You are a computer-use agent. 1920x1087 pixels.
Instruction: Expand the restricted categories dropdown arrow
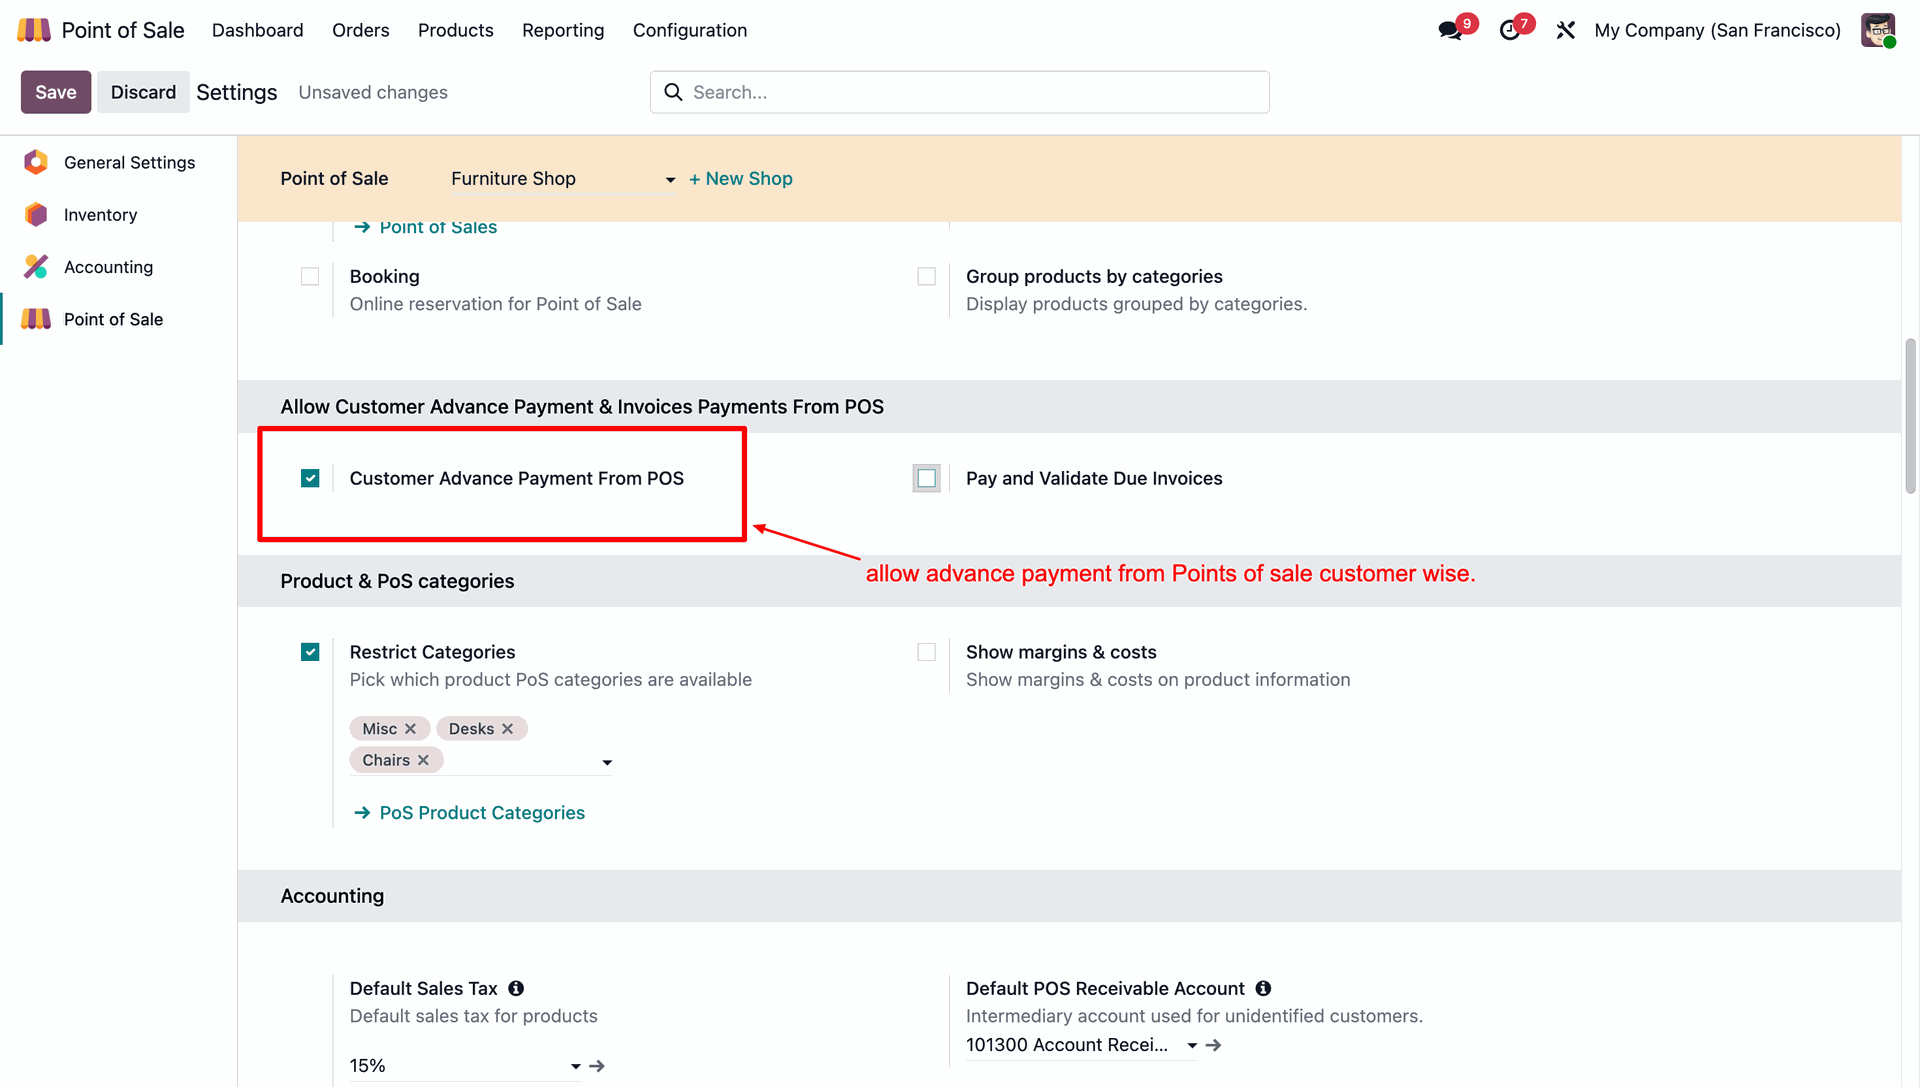pos(607,762)
